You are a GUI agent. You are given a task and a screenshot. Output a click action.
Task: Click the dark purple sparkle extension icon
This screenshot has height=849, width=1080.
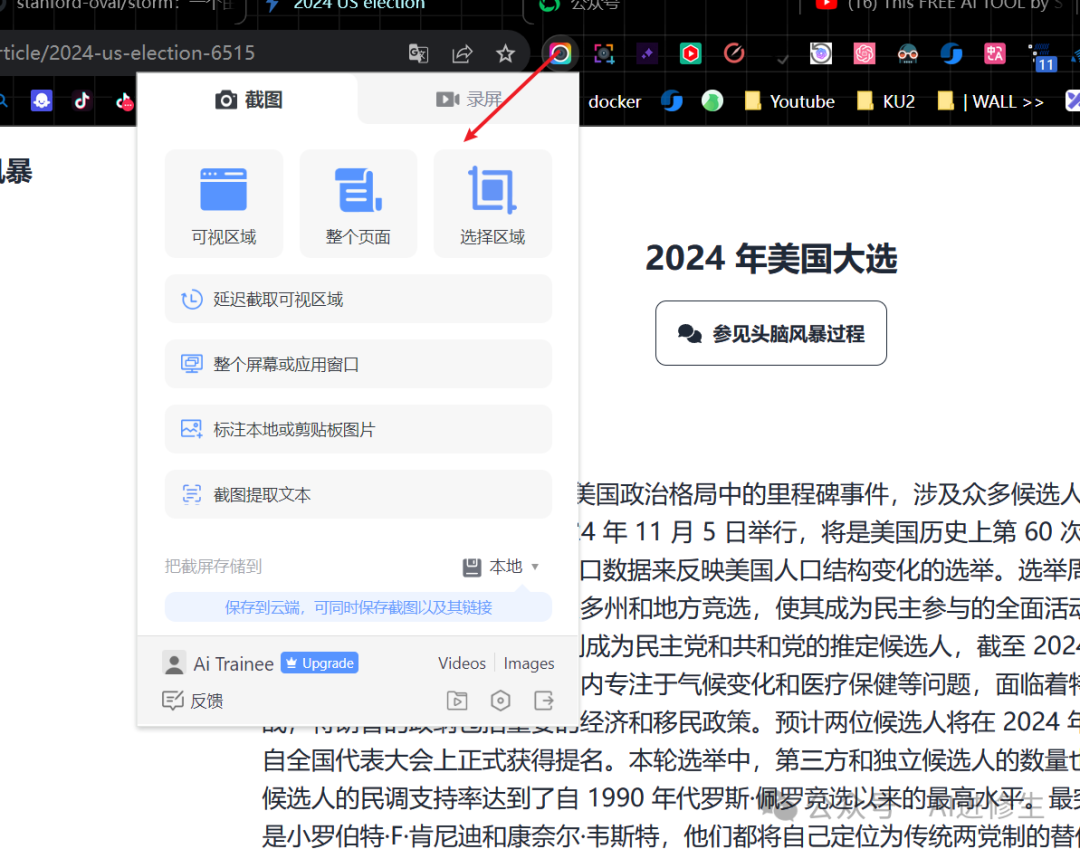tap(647, 53)
